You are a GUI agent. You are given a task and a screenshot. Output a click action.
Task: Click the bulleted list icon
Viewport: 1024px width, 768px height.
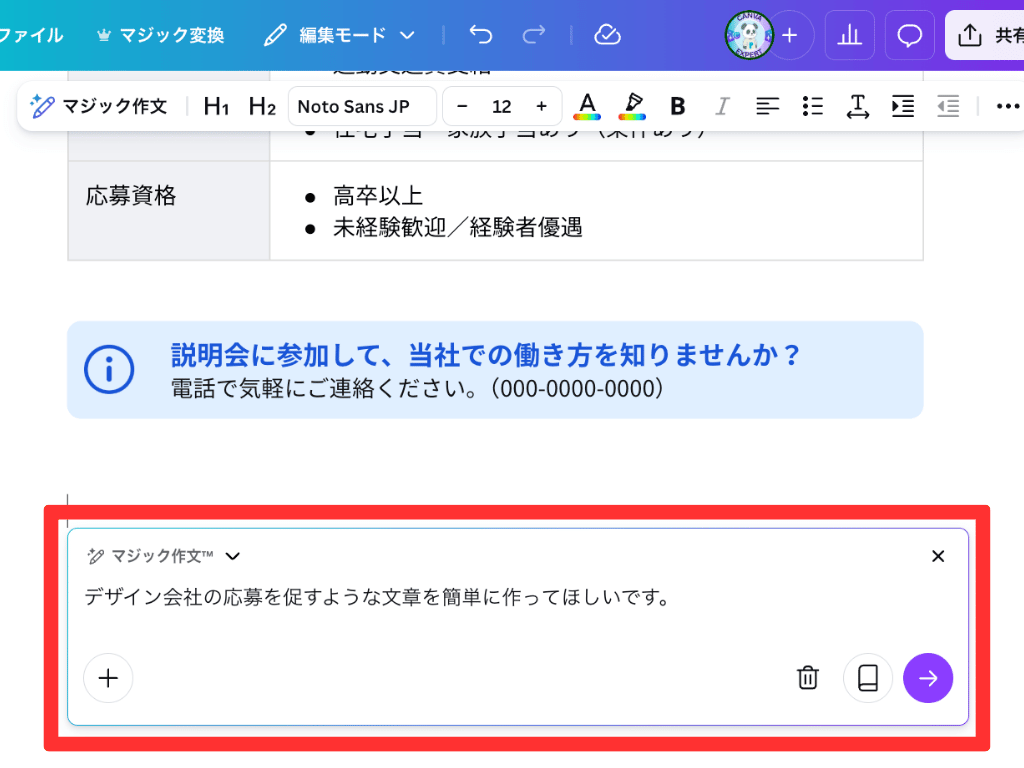pyautogui.click(x=812, y=106)
